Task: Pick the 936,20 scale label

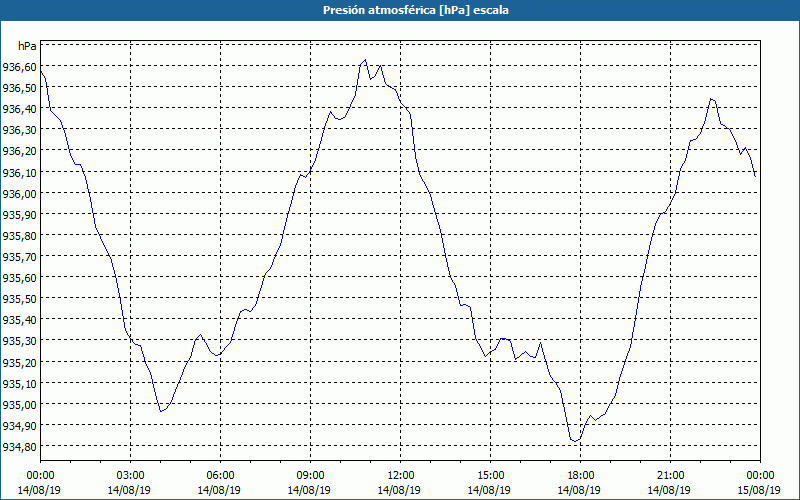Action: (x=19, y=151)
